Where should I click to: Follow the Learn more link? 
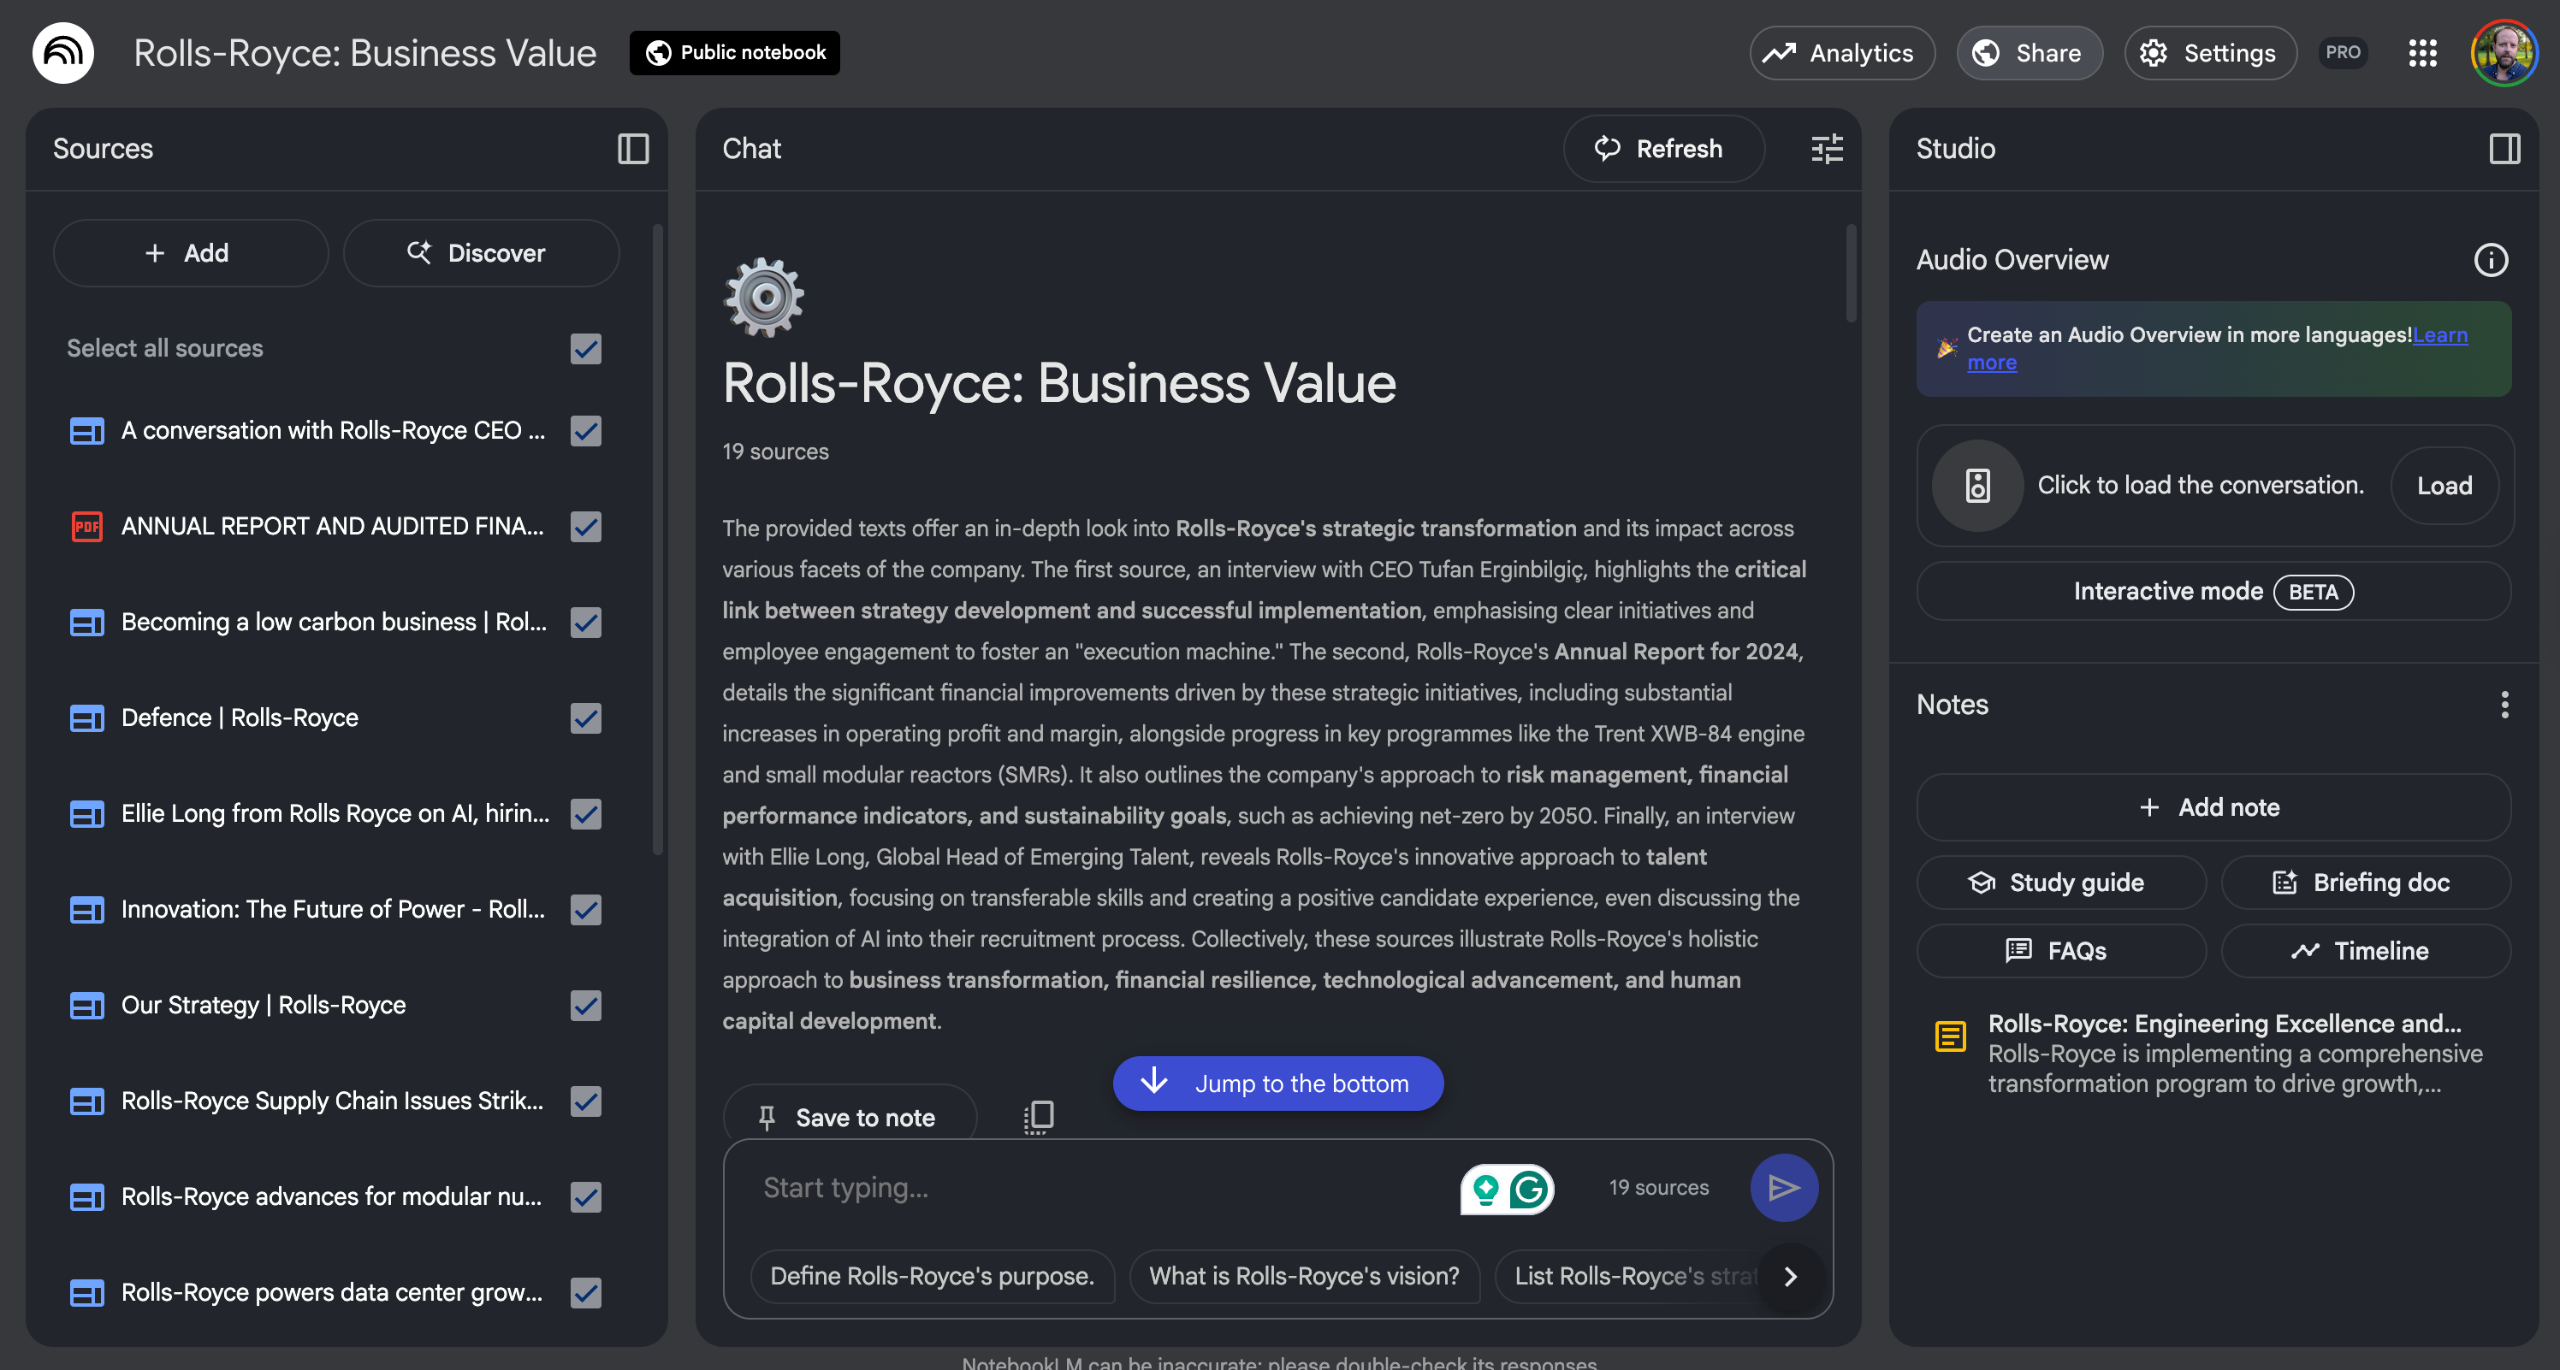coord(2440,335)
